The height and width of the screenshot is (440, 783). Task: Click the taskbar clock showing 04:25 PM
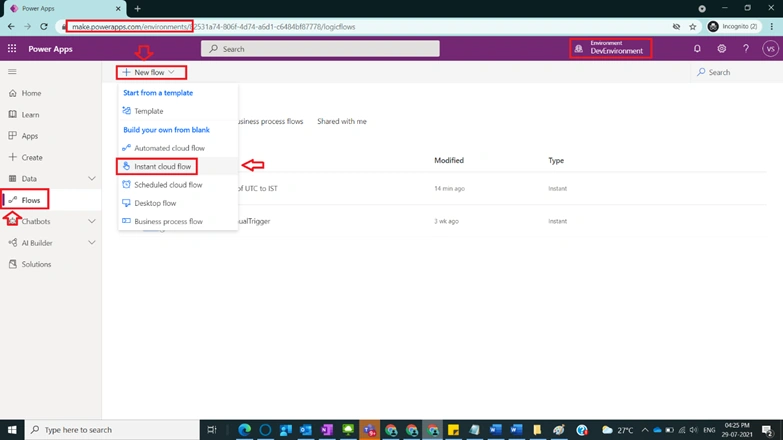click(738, 430)
